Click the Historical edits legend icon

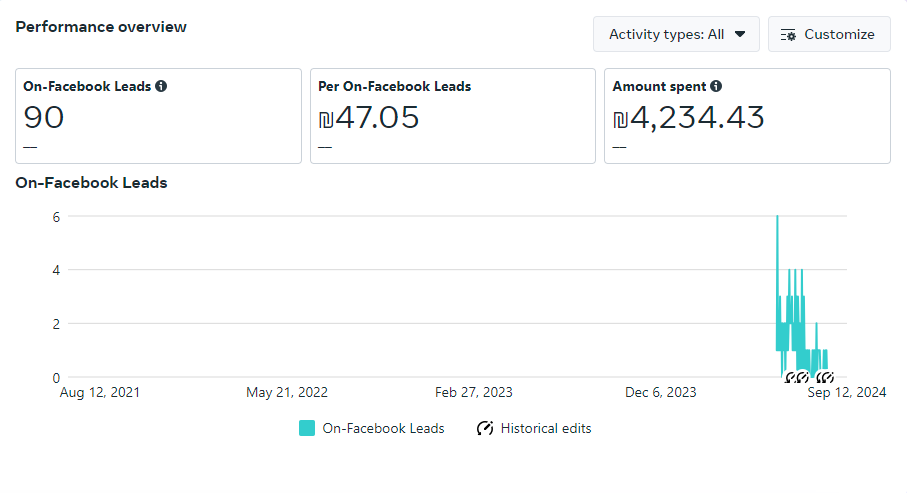[485, 428]
